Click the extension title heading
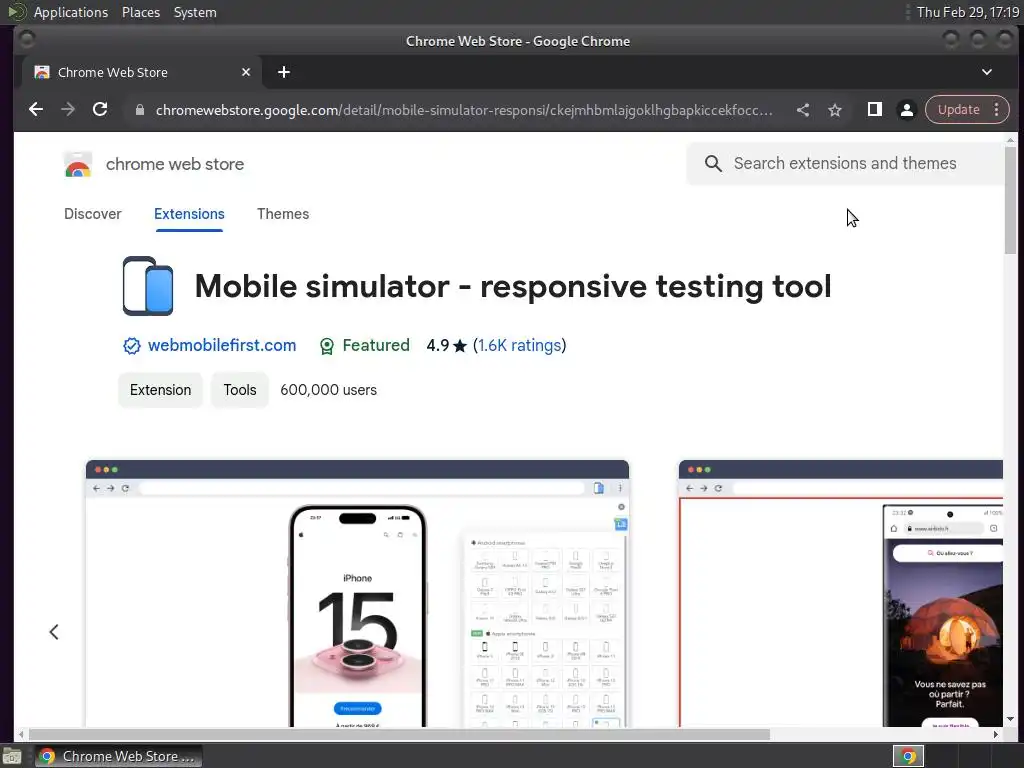 pos(513,286)
